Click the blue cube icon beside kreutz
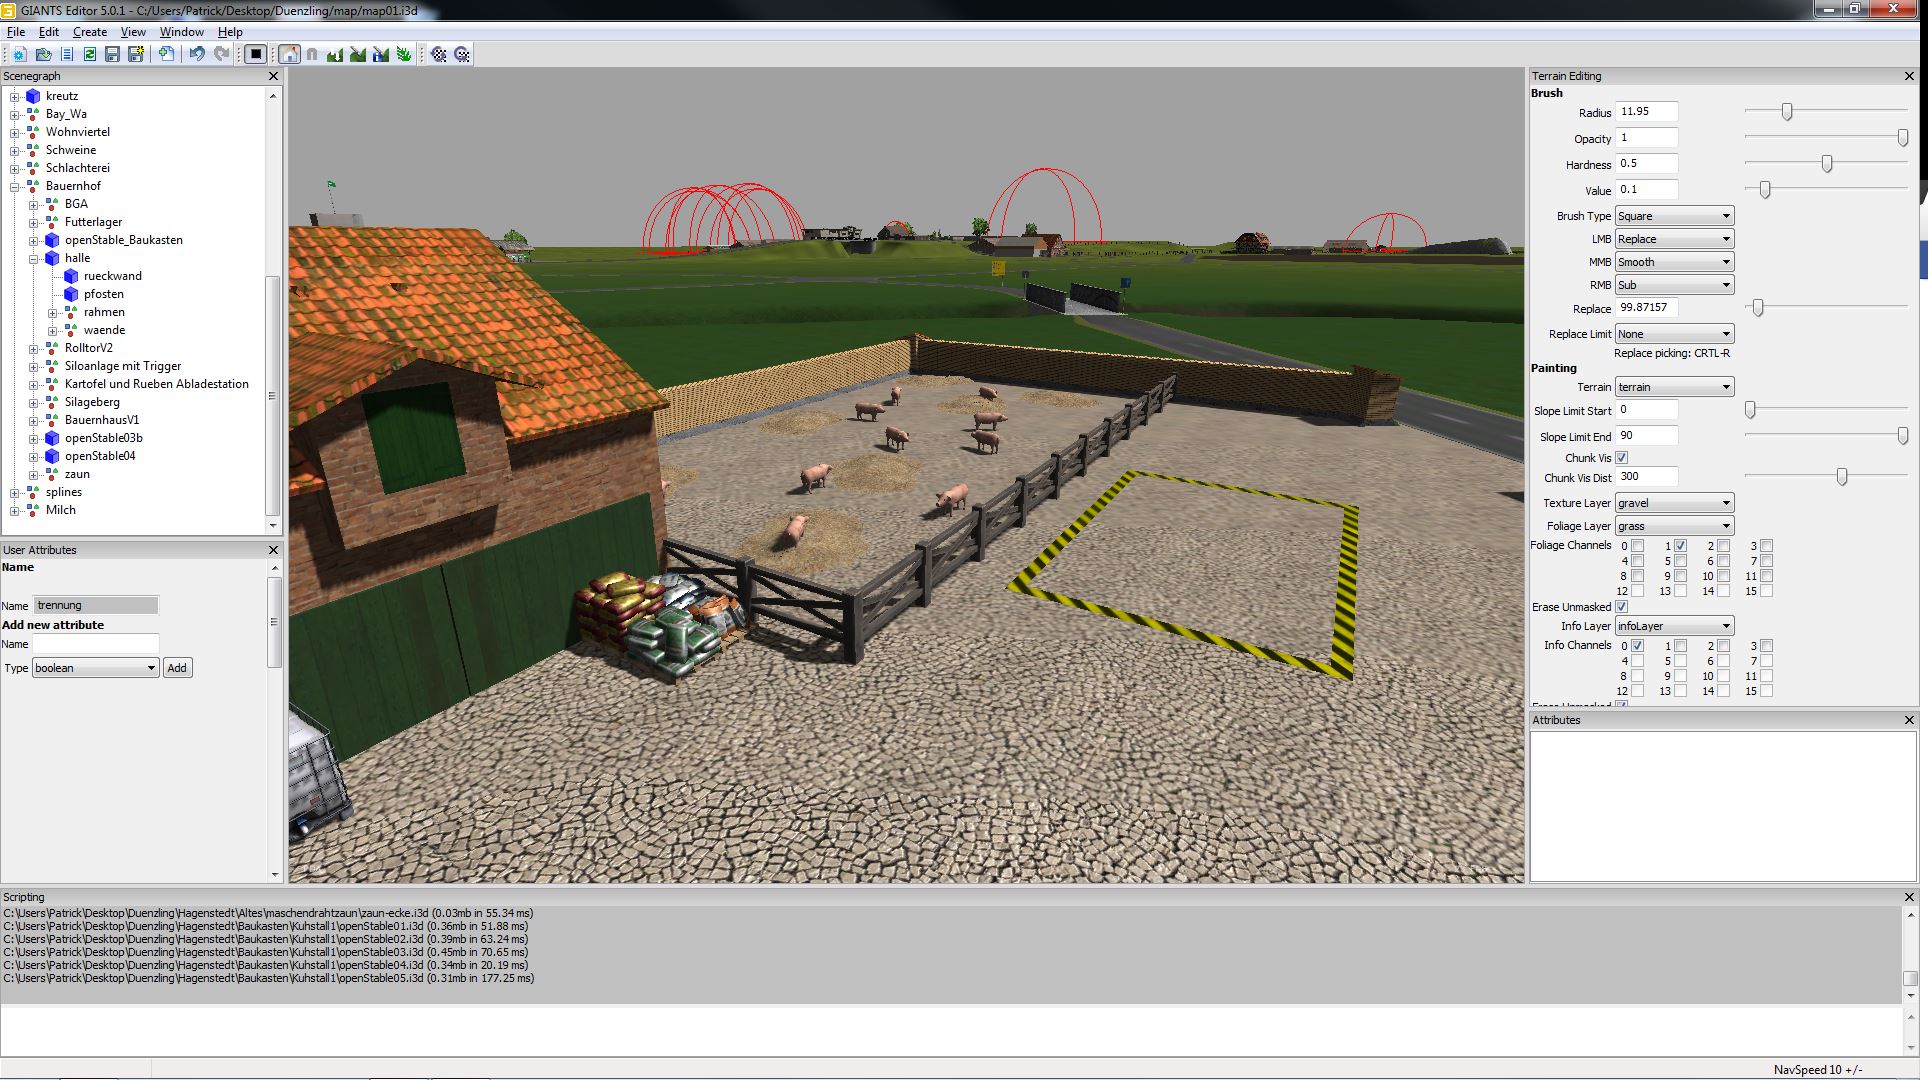This screenshot has height=1080, width=1928. pos(33,96)
